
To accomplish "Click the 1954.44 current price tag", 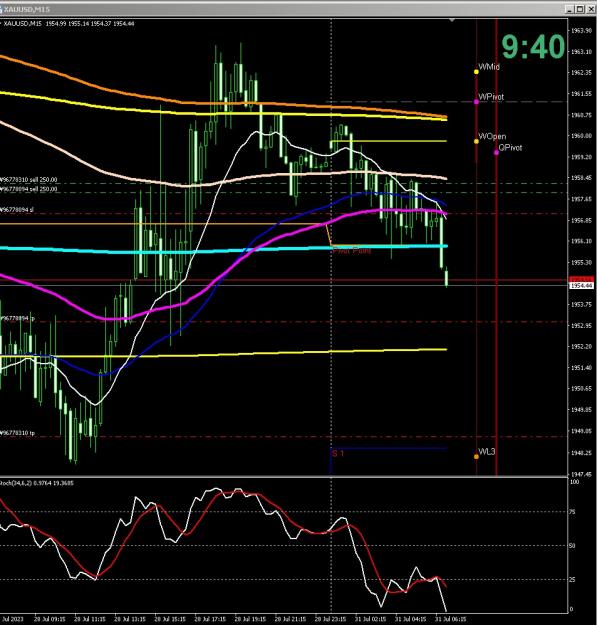I will pos(581,286).
